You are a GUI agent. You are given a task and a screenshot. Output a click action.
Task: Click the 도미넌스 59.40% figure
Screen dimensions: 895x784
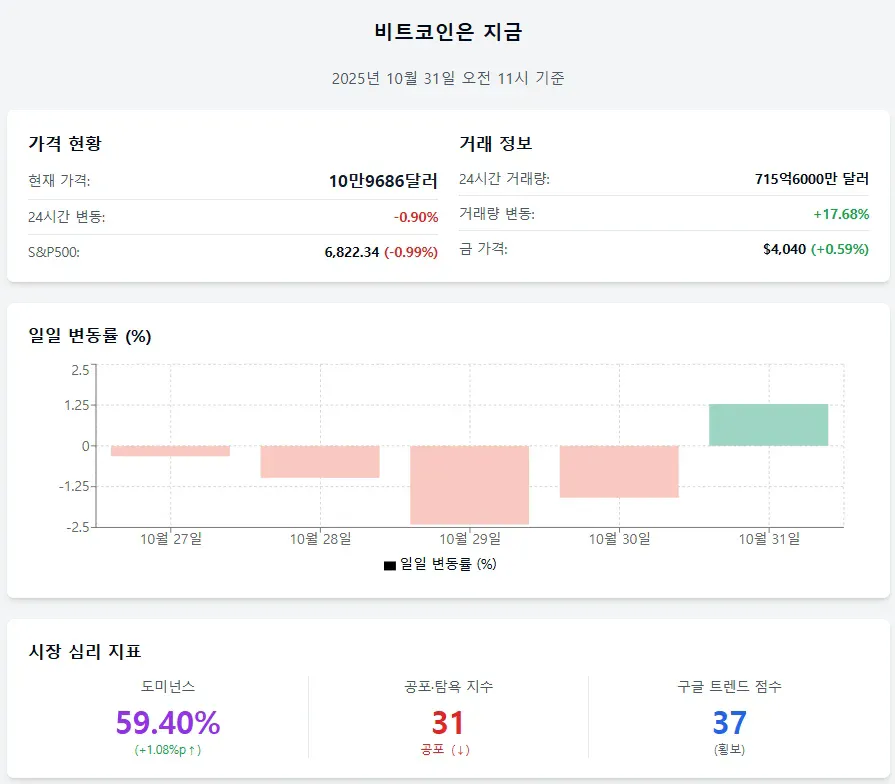[168, 722]
